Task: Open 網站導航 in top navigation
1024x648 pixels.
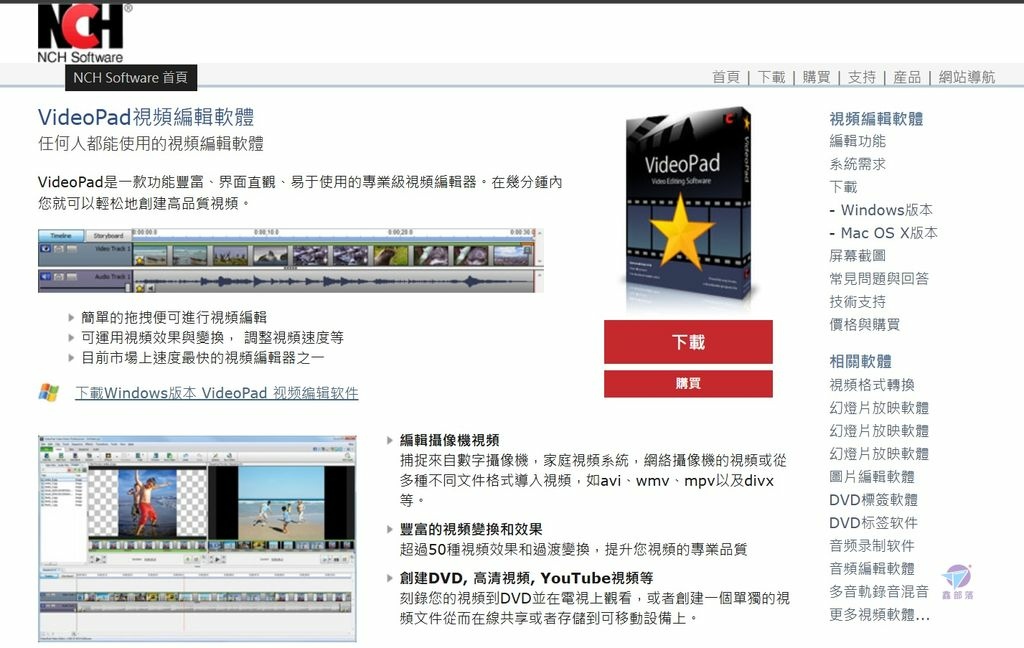Action: (967, 77)
